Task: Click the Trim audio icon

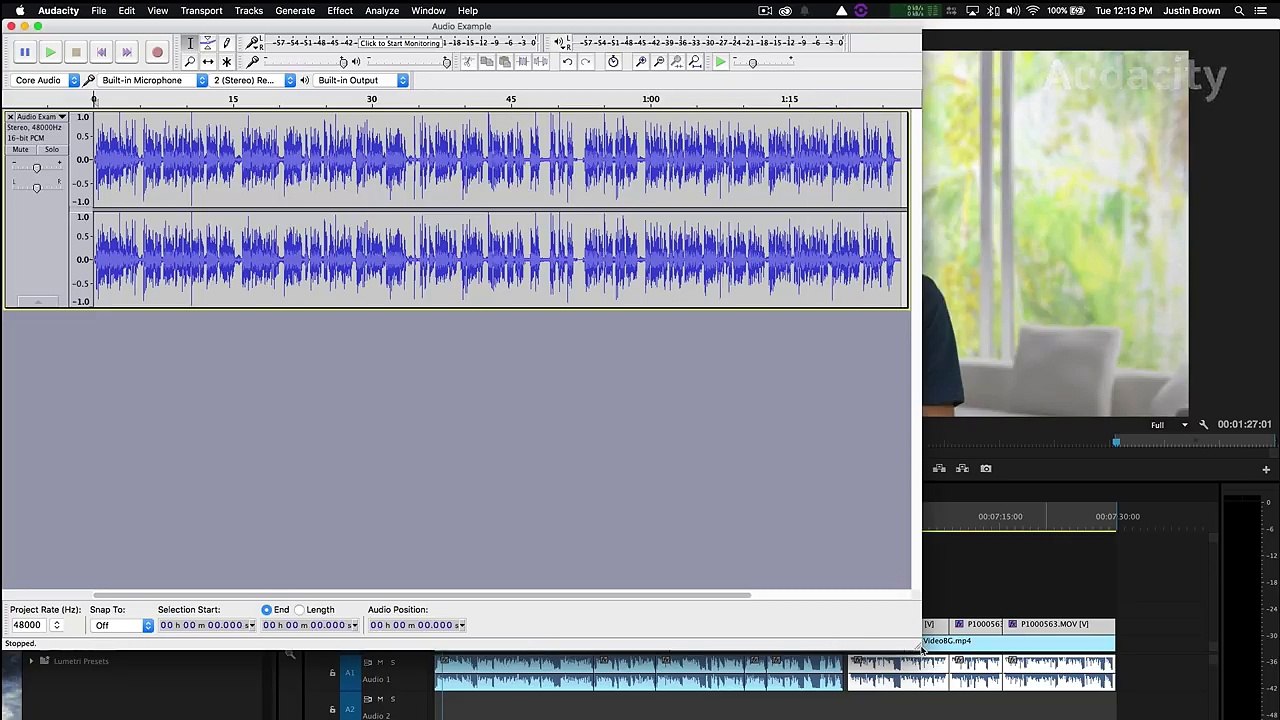Action: coord(522,62)
